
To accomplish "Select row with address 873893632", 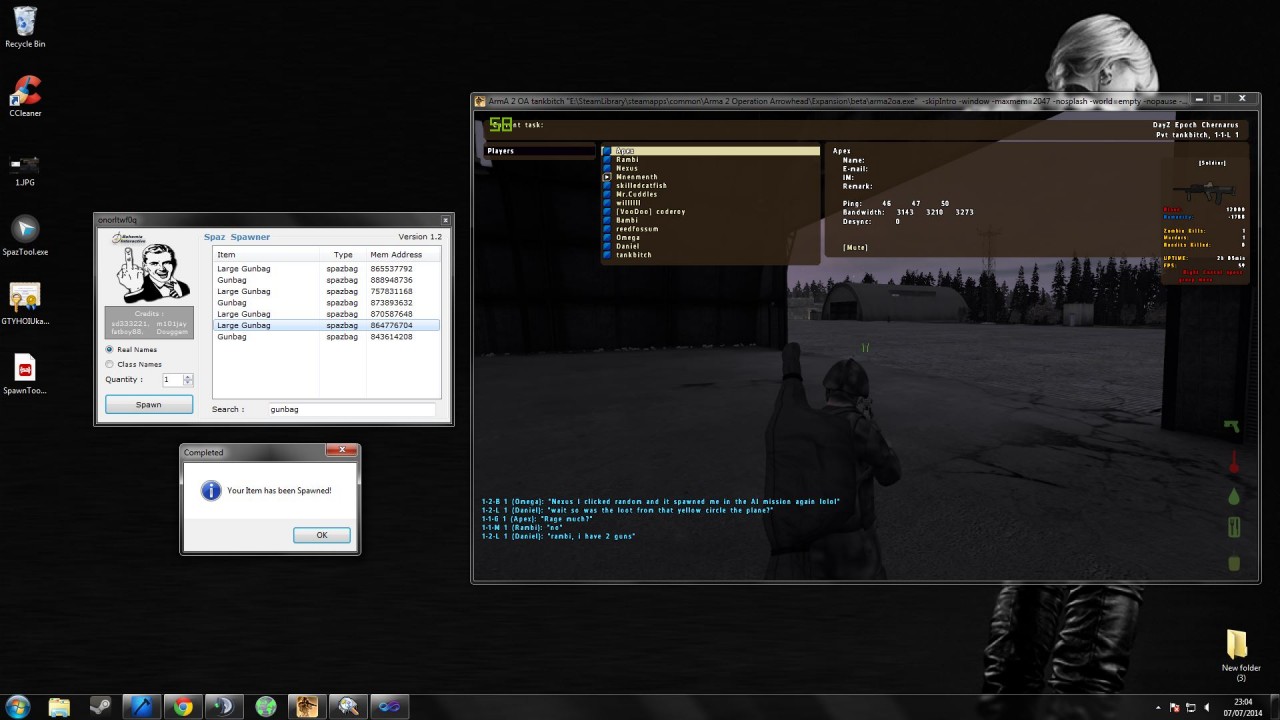I will pyautogui.click(x=327, y=303).
